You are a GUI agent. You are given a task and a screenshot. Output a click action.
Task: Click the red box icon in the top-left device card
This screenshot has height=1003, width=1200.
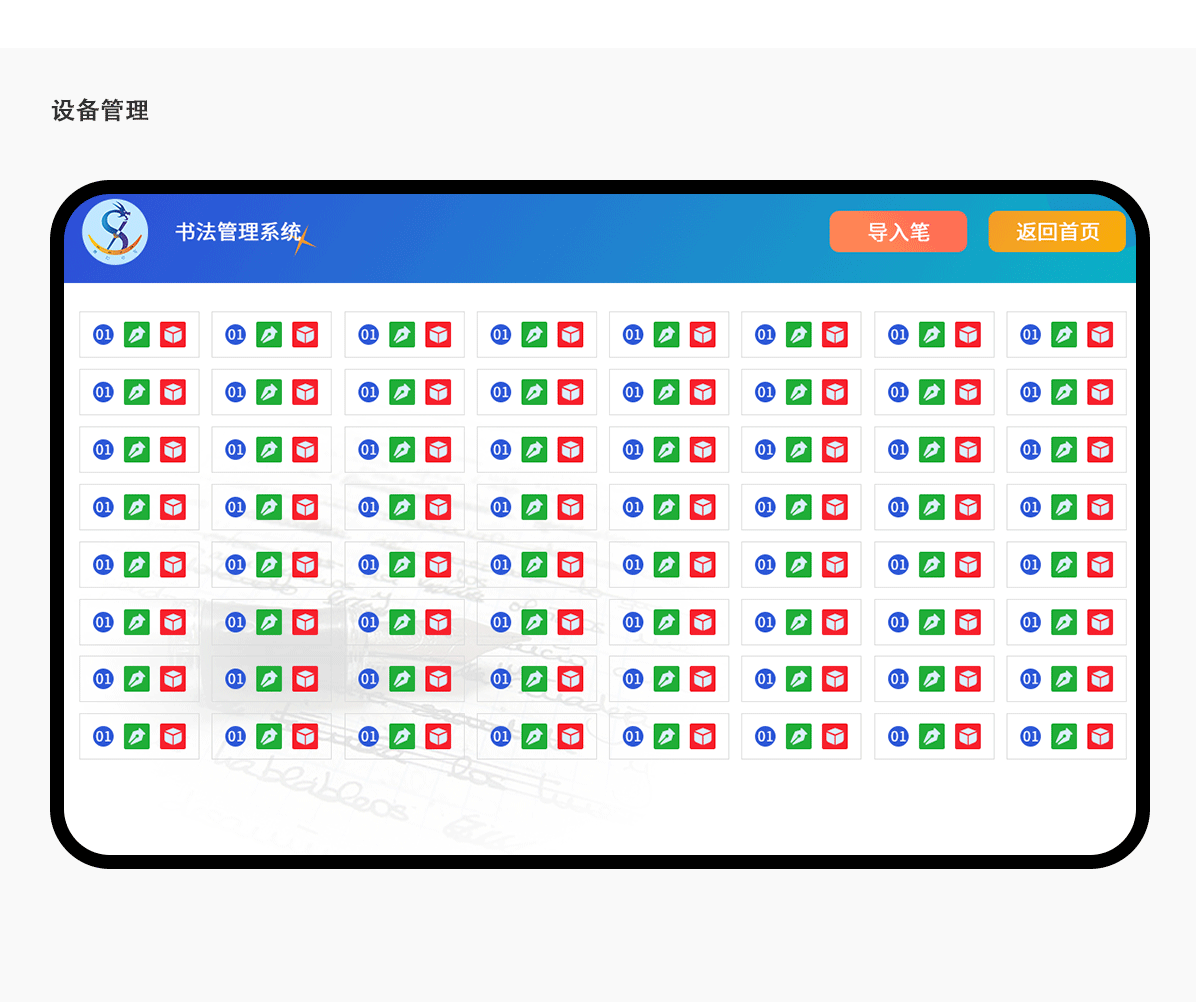(x=173, y=335)
